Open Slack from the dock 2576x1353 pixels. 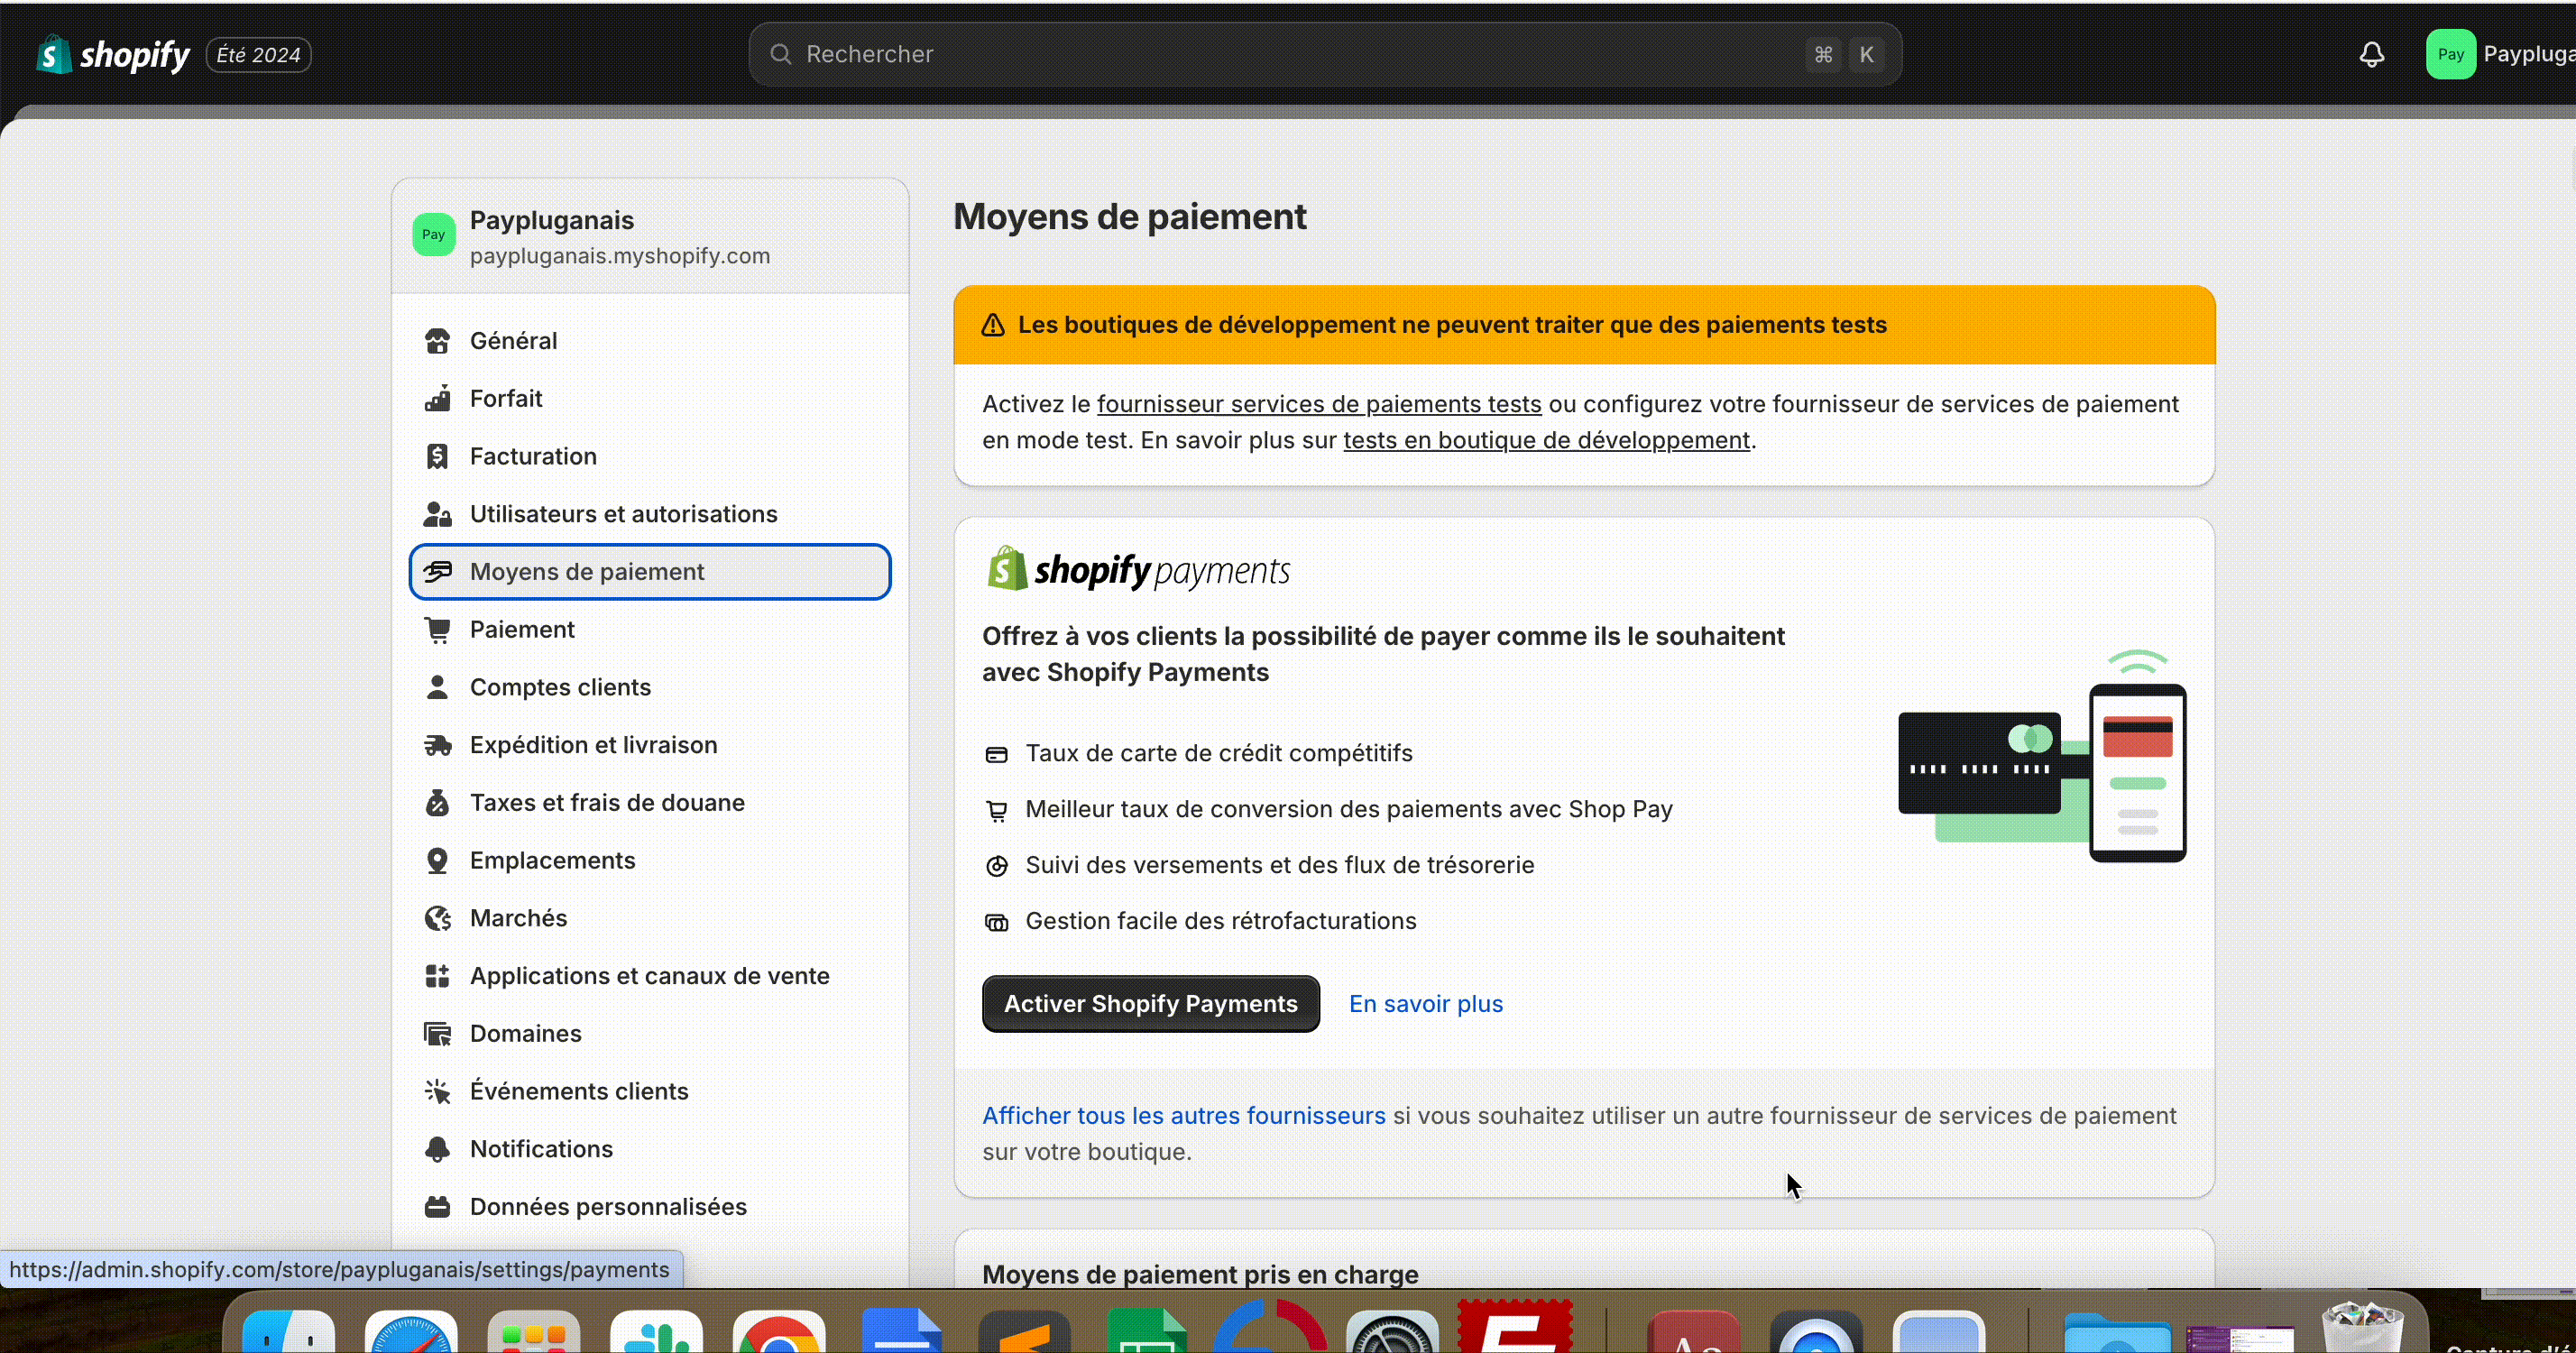[x=656, y=1331]
